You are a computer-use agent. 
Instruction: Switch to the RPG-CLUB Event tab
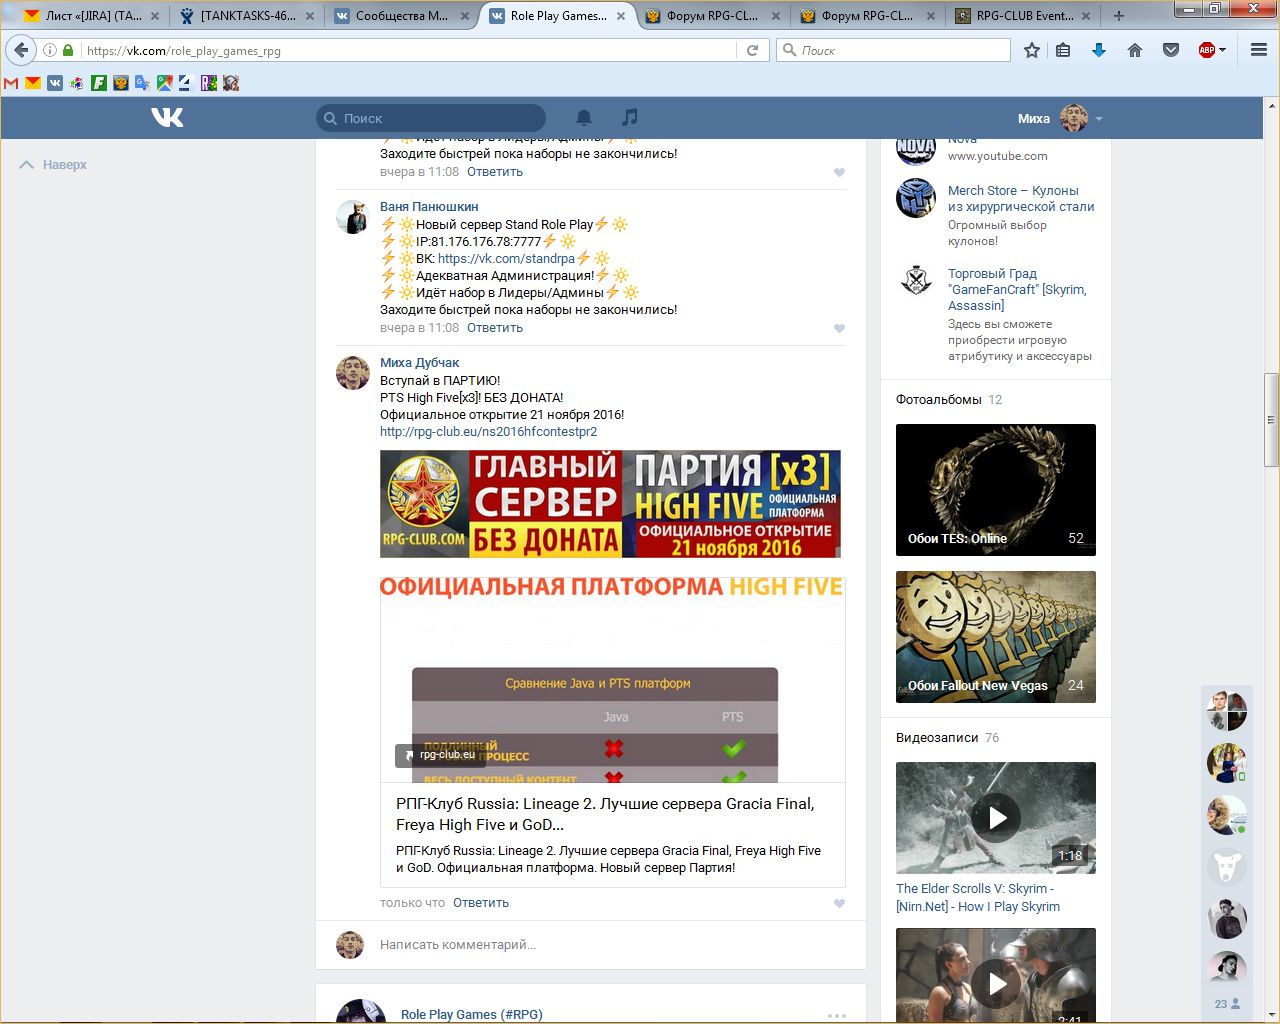[1022, 16]
